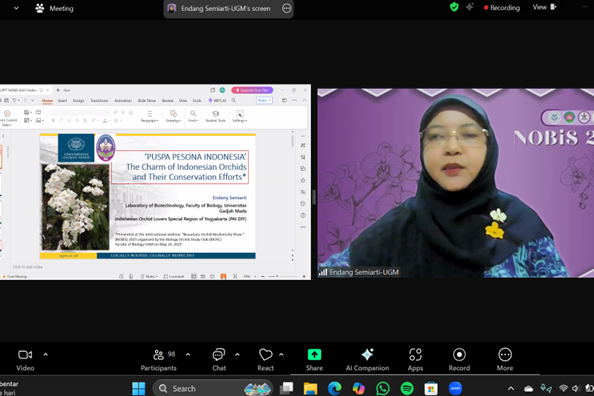Screen dimensions: 594x396
Task: Toggle the Notes pane in WPS status bar
Action: [x=149, y=277]
